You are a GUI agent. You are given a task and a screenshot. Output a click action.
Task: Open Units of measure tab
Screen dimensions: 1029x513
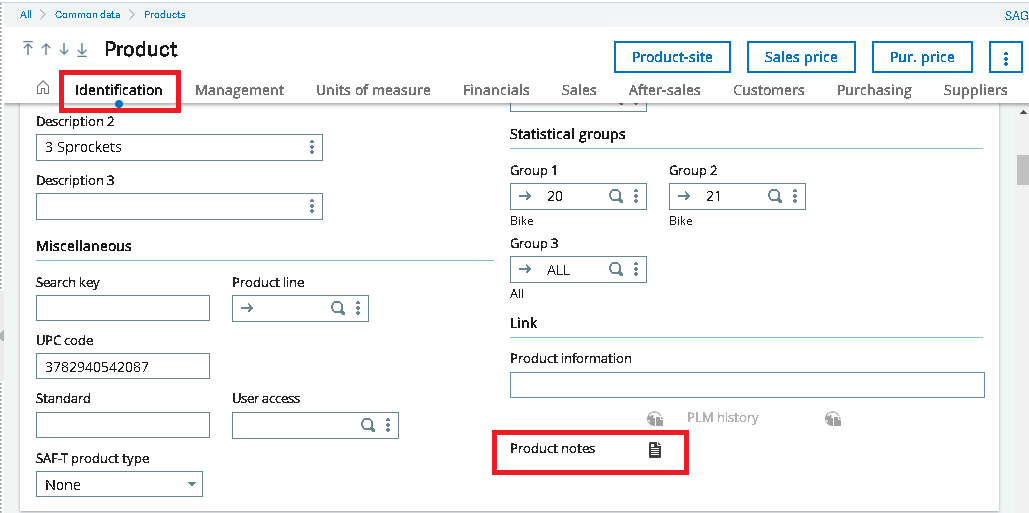click(373, 90)
